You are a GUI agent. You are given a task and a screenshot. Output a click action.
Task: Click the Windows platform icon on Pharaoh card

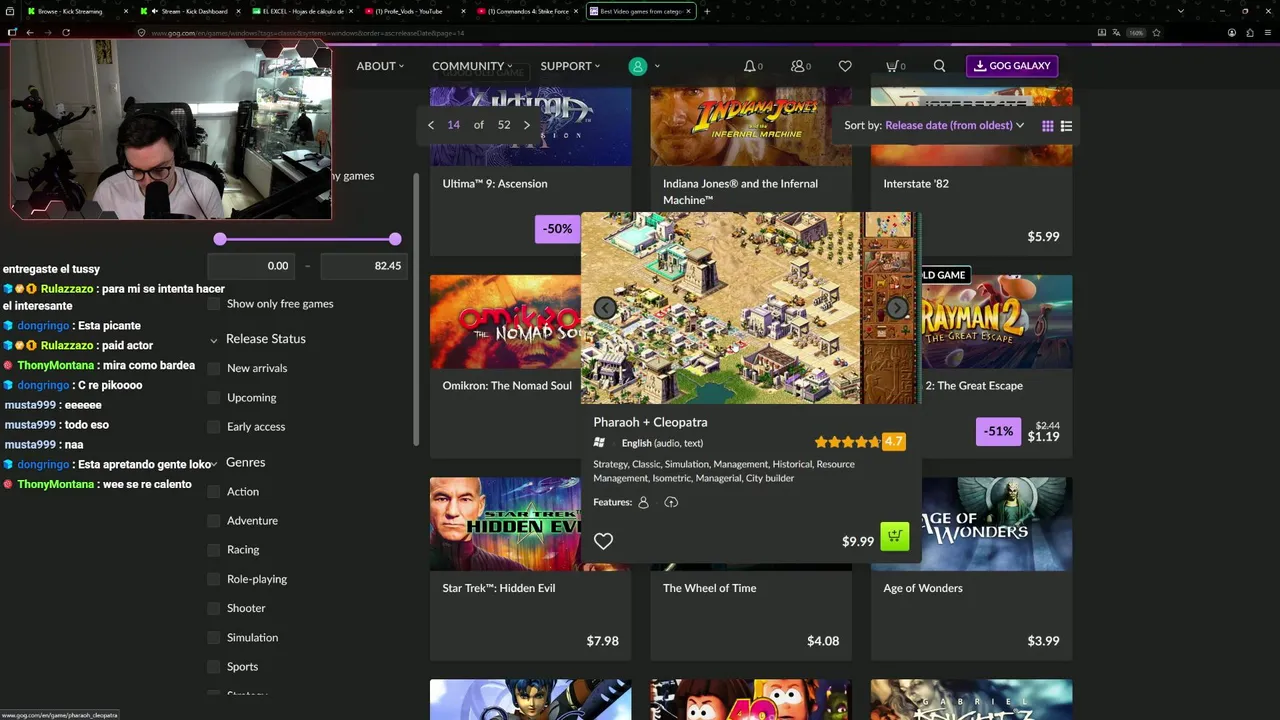coord(599,443)
